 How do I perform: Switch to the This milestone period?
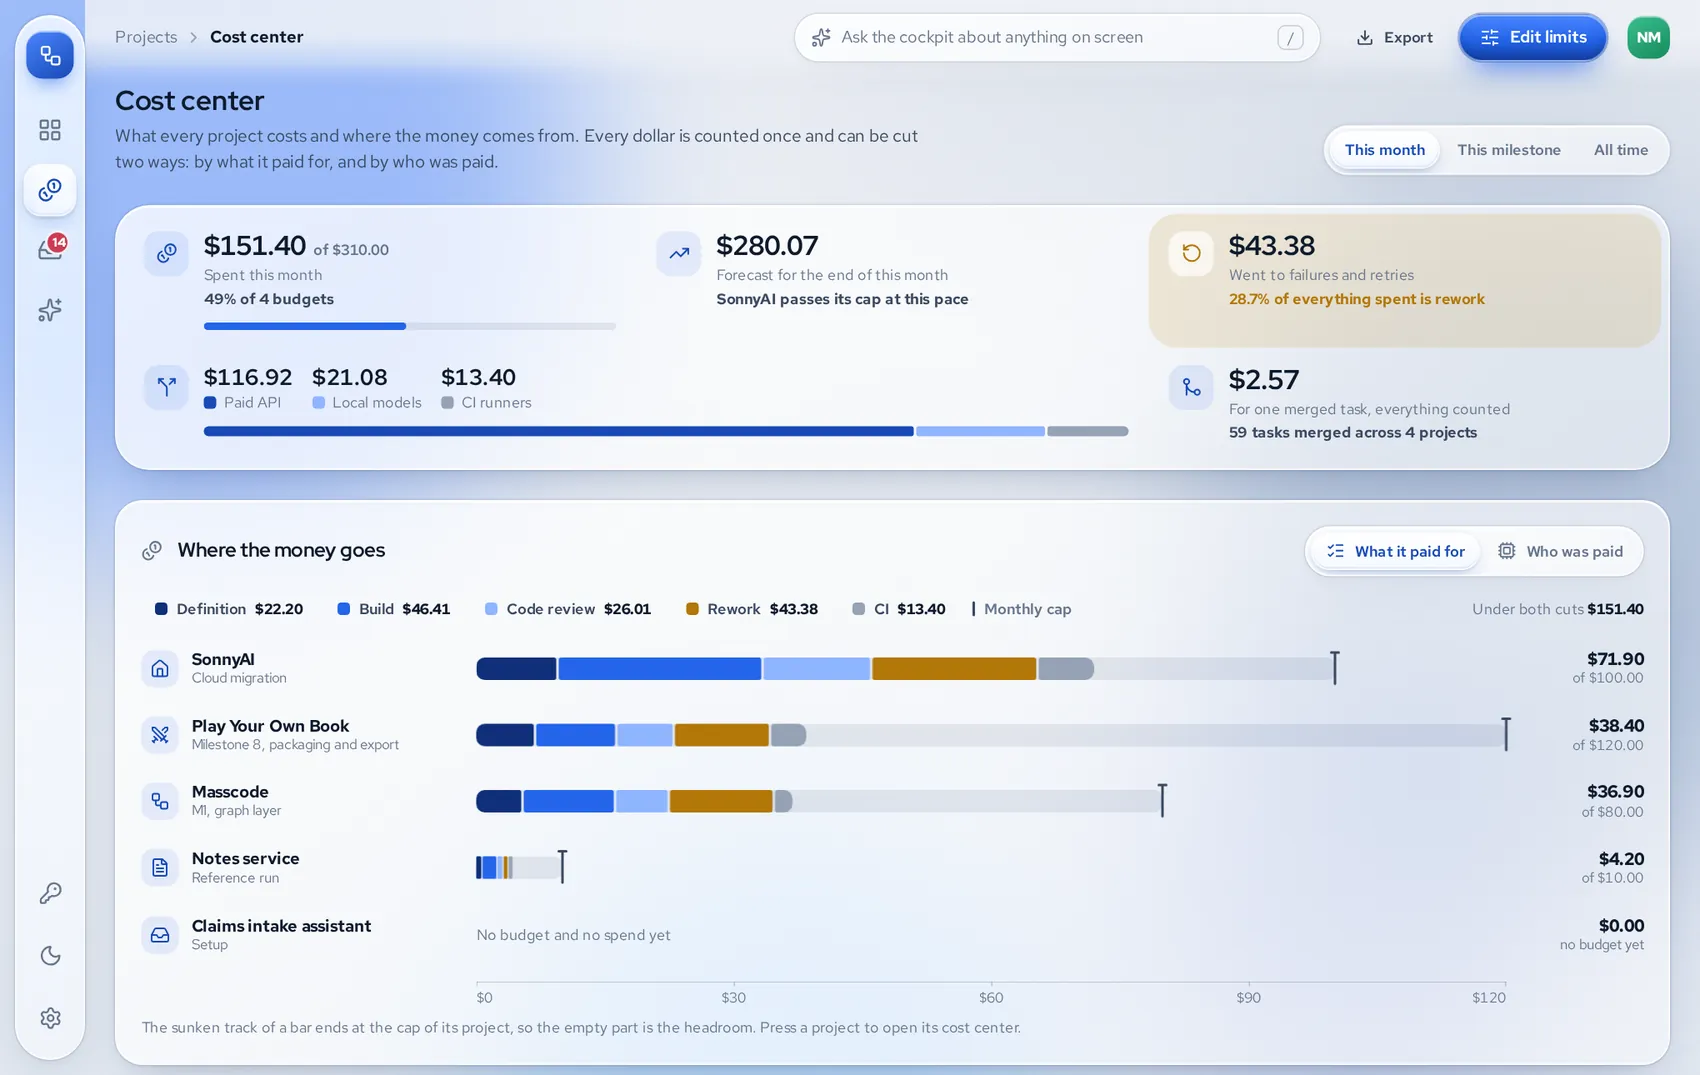tap(1509, 150)
